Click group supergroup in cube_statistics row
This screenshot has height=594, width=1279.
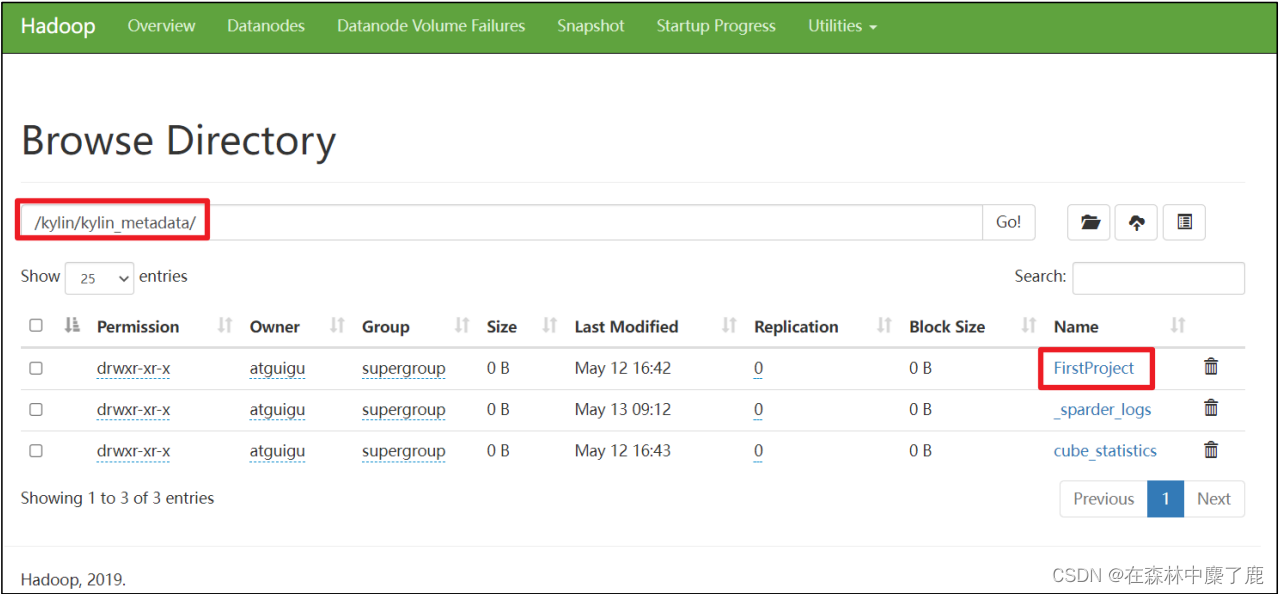click(404, 451)
